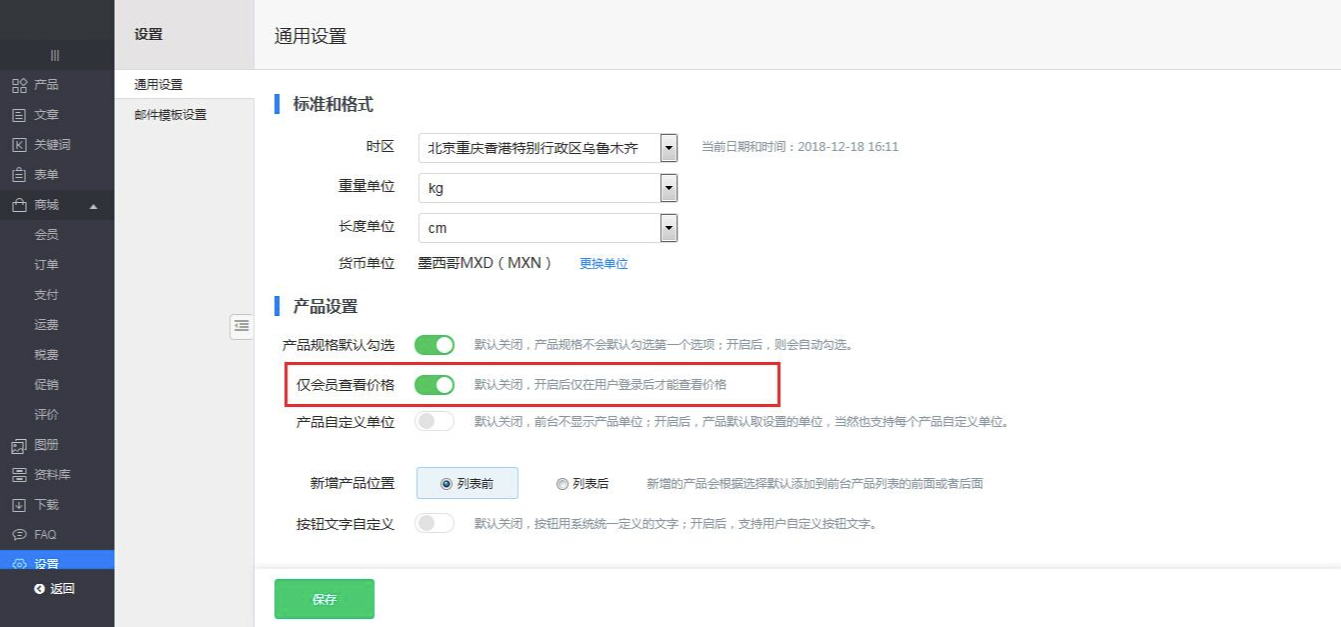The image size is (1341, 627).
Task: Click the 下载 download icon
Action: (x=19, y=505)
